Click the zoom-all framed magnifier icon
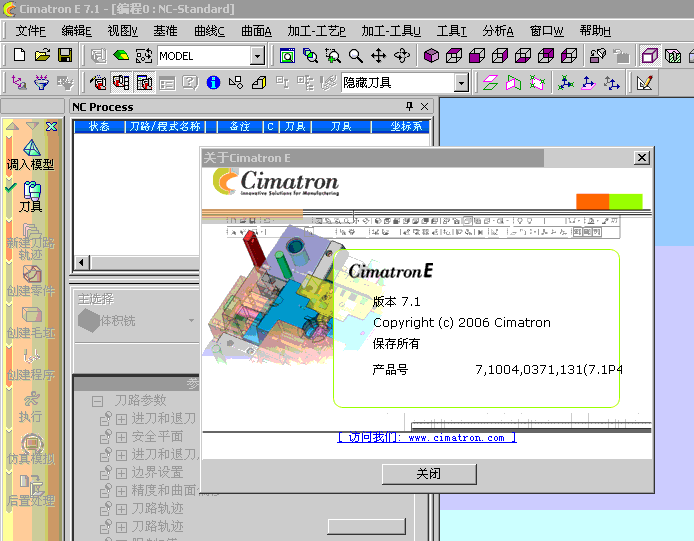The height and width of the screenshot is (541, 694). (287, 56)
